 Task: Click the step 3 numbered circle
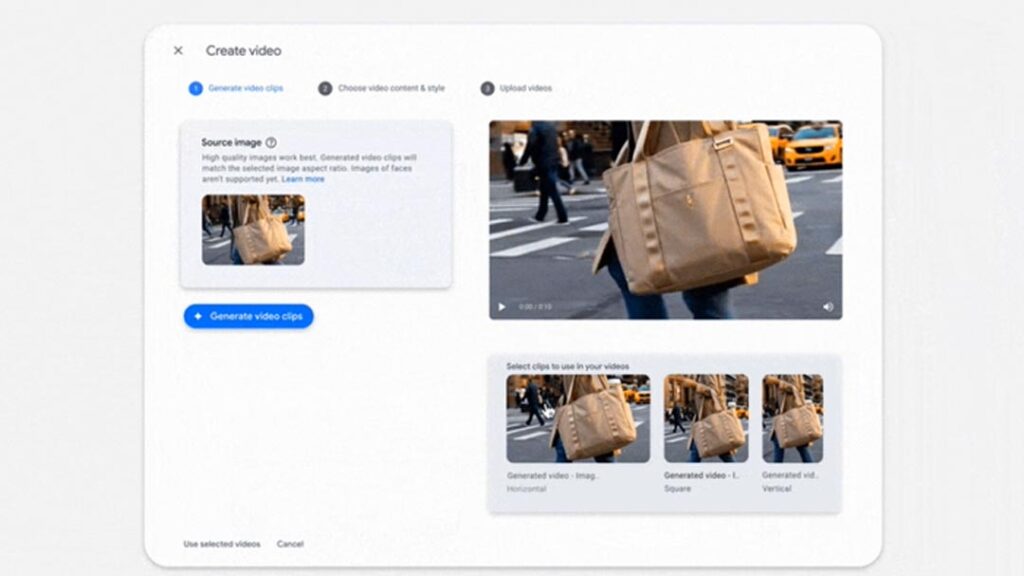click(x=487, y=88)
